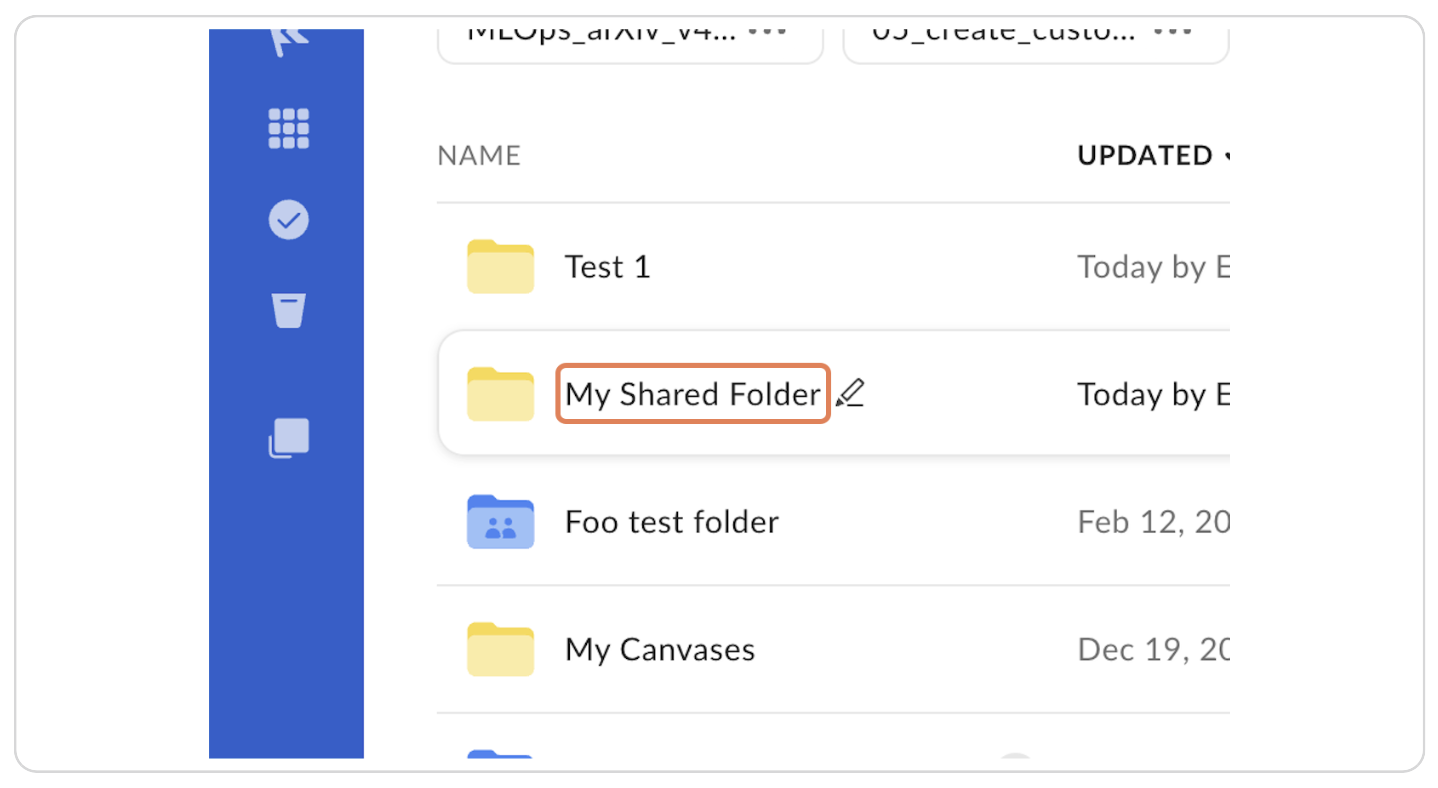Open the ellipsis menu on 05_create_custo card
Screen dimensions: 1438x788
click(x=1171, y=30)
